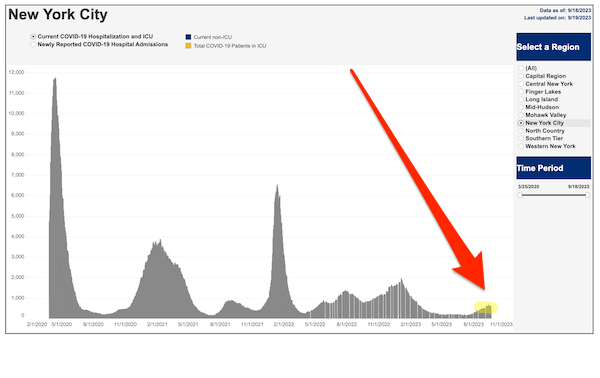The height and width of the screenshot is (378, 600).
Task: Click the 2/1/2022 x-axis label
Action: (284, 324)
